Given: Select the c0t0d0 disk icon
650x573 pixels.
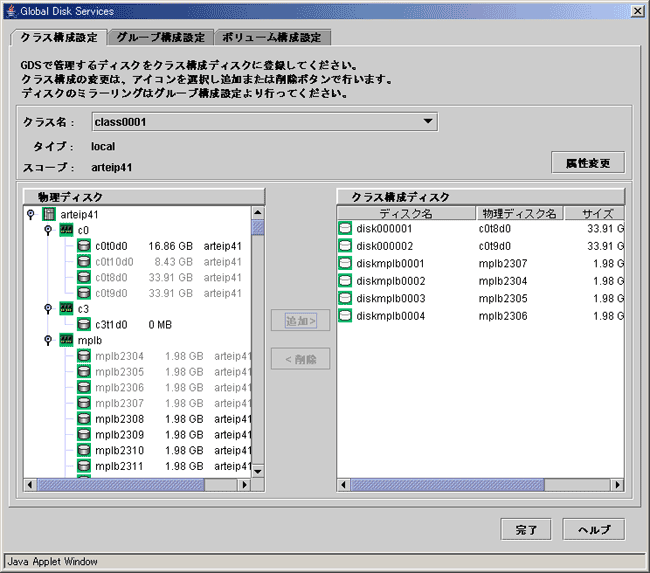Looking at the screenshot, I should point(84,246).
